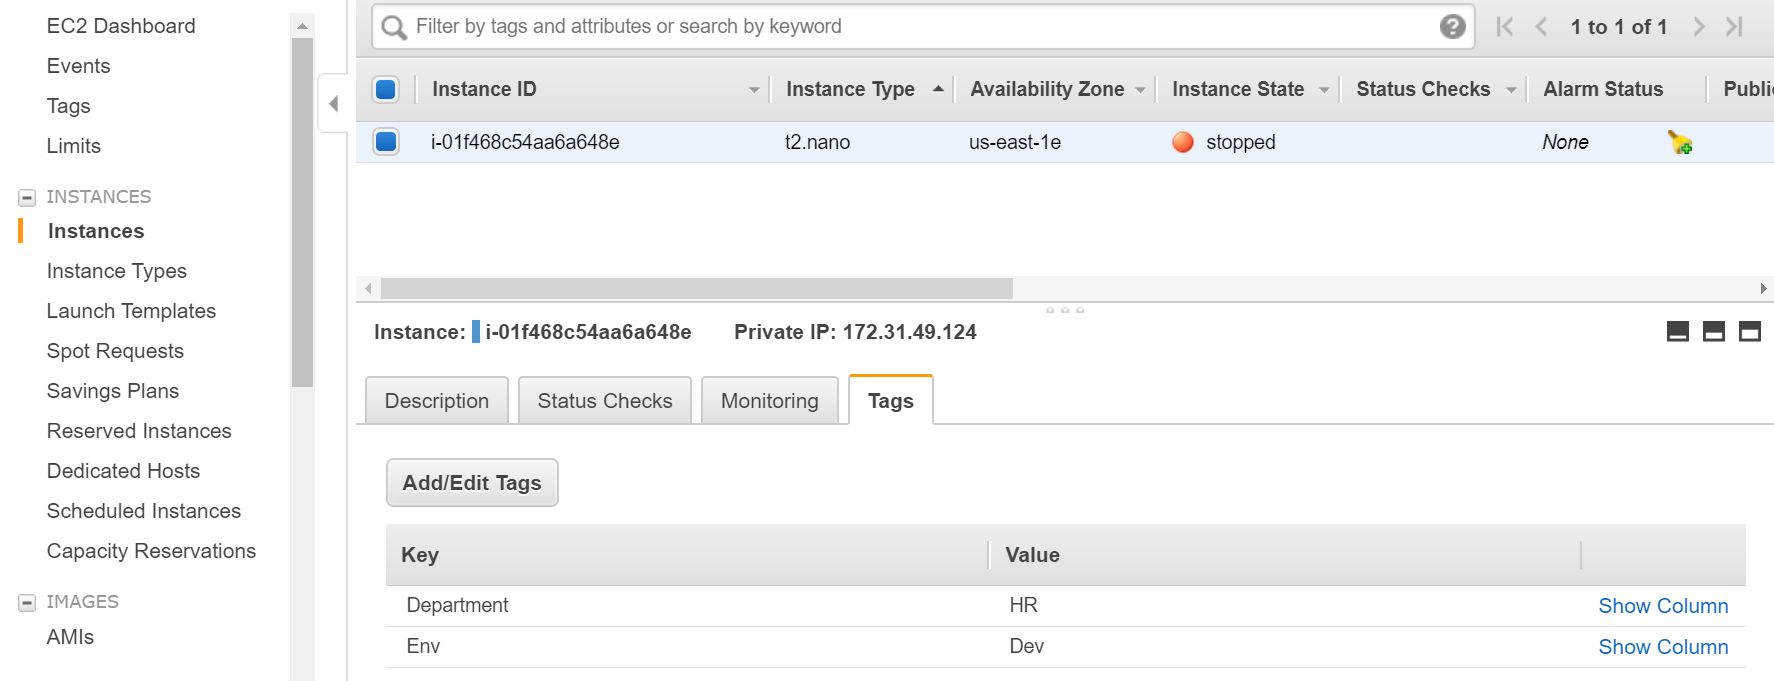Minimize the instance details pane to bottom

[x=1678, y=332]
